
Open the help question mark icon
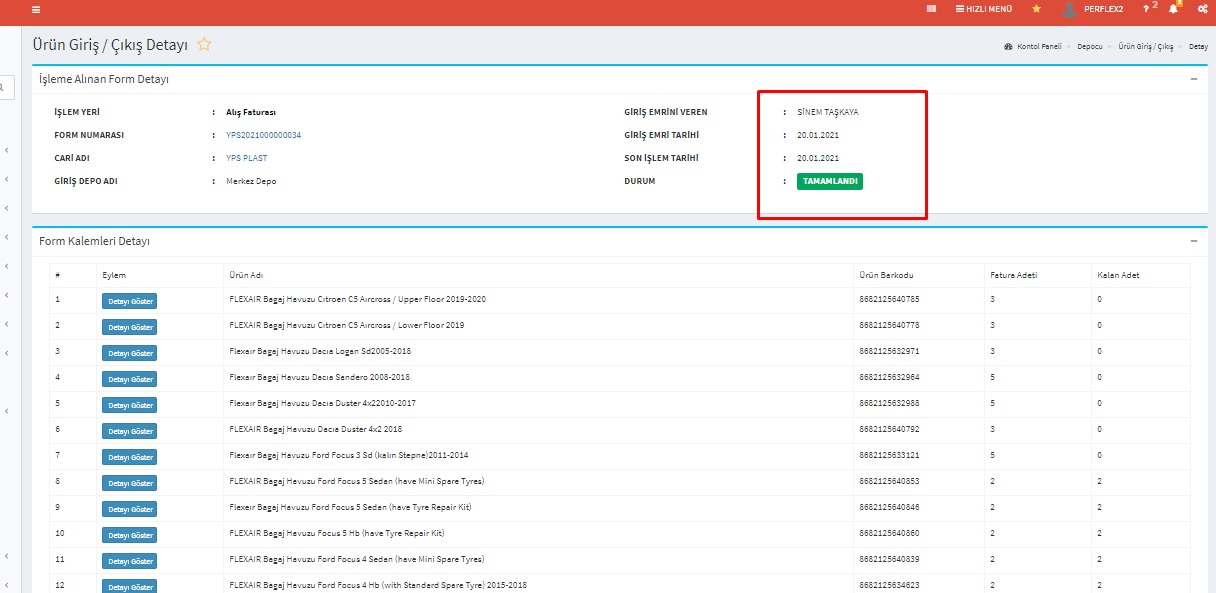pos(1146,9)
